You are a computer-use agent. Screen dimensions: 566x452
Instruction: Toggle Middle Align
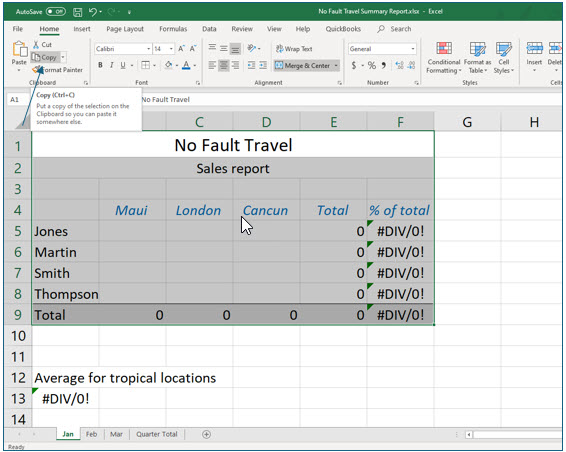pos(224,48)
